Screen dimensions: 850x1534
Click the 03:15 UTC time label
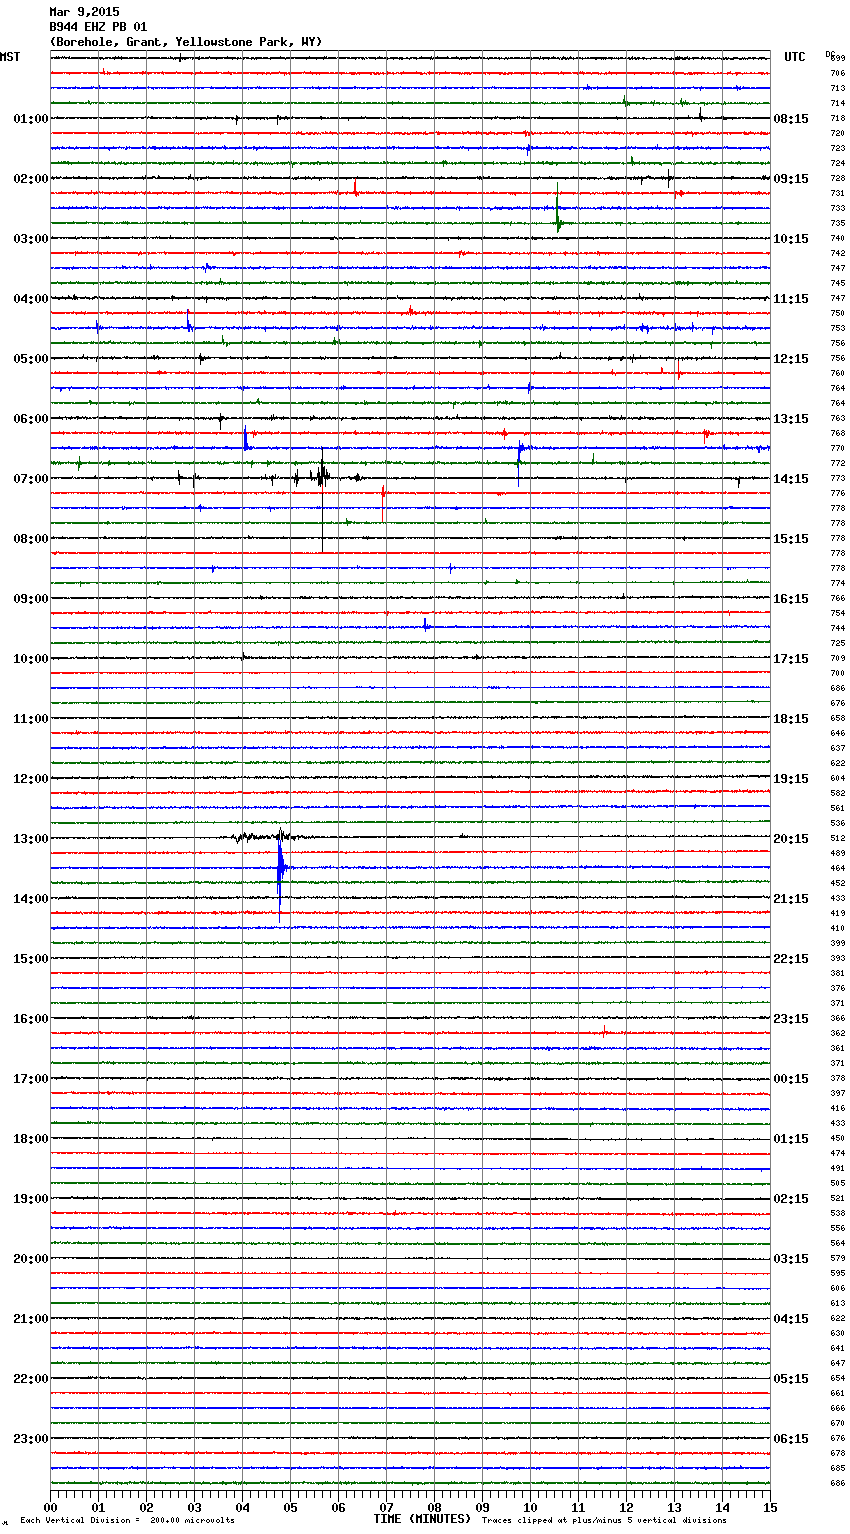(791, 1259)
